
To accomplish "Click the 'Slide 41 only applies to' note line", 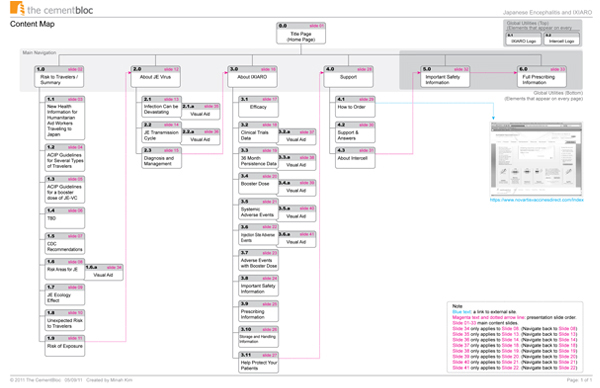I will [x=514, y=368].
